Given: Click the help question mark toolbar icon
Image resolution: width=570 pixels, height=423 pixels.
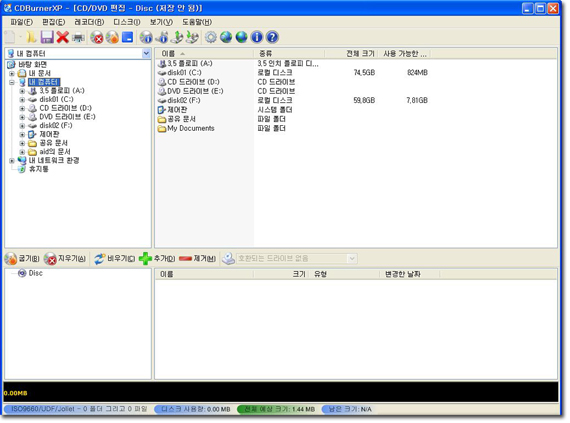Looking at the screenshot, I should click(272, 37).
